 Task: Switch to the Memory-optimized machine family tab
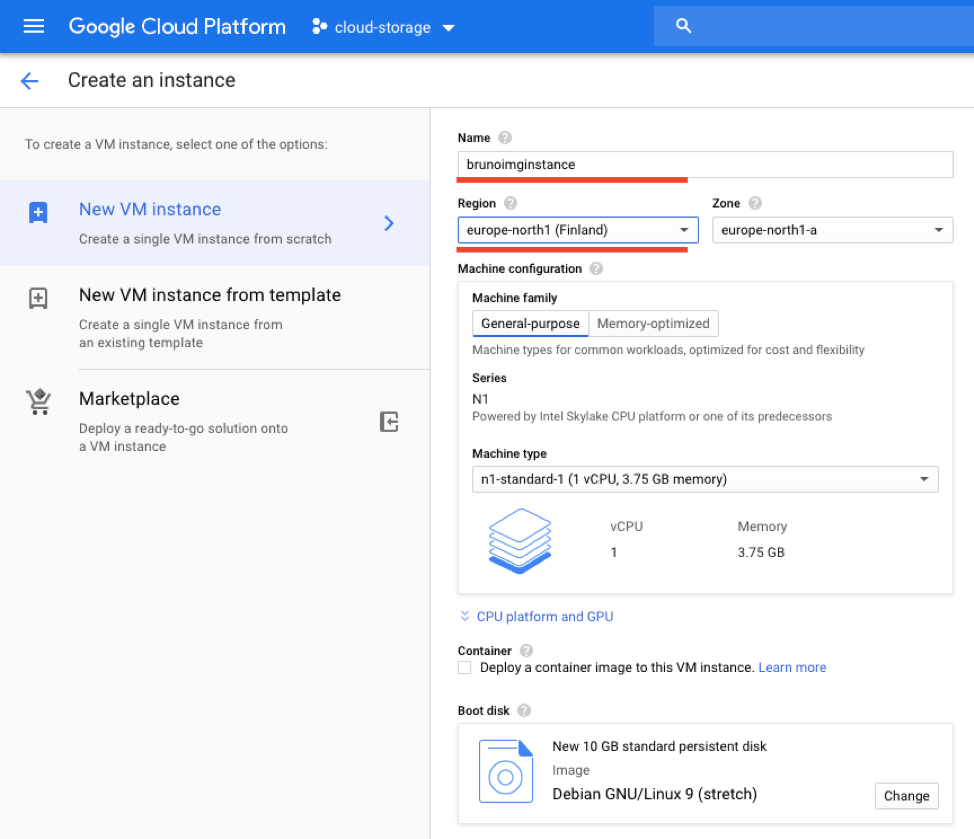tap(653, 323)
